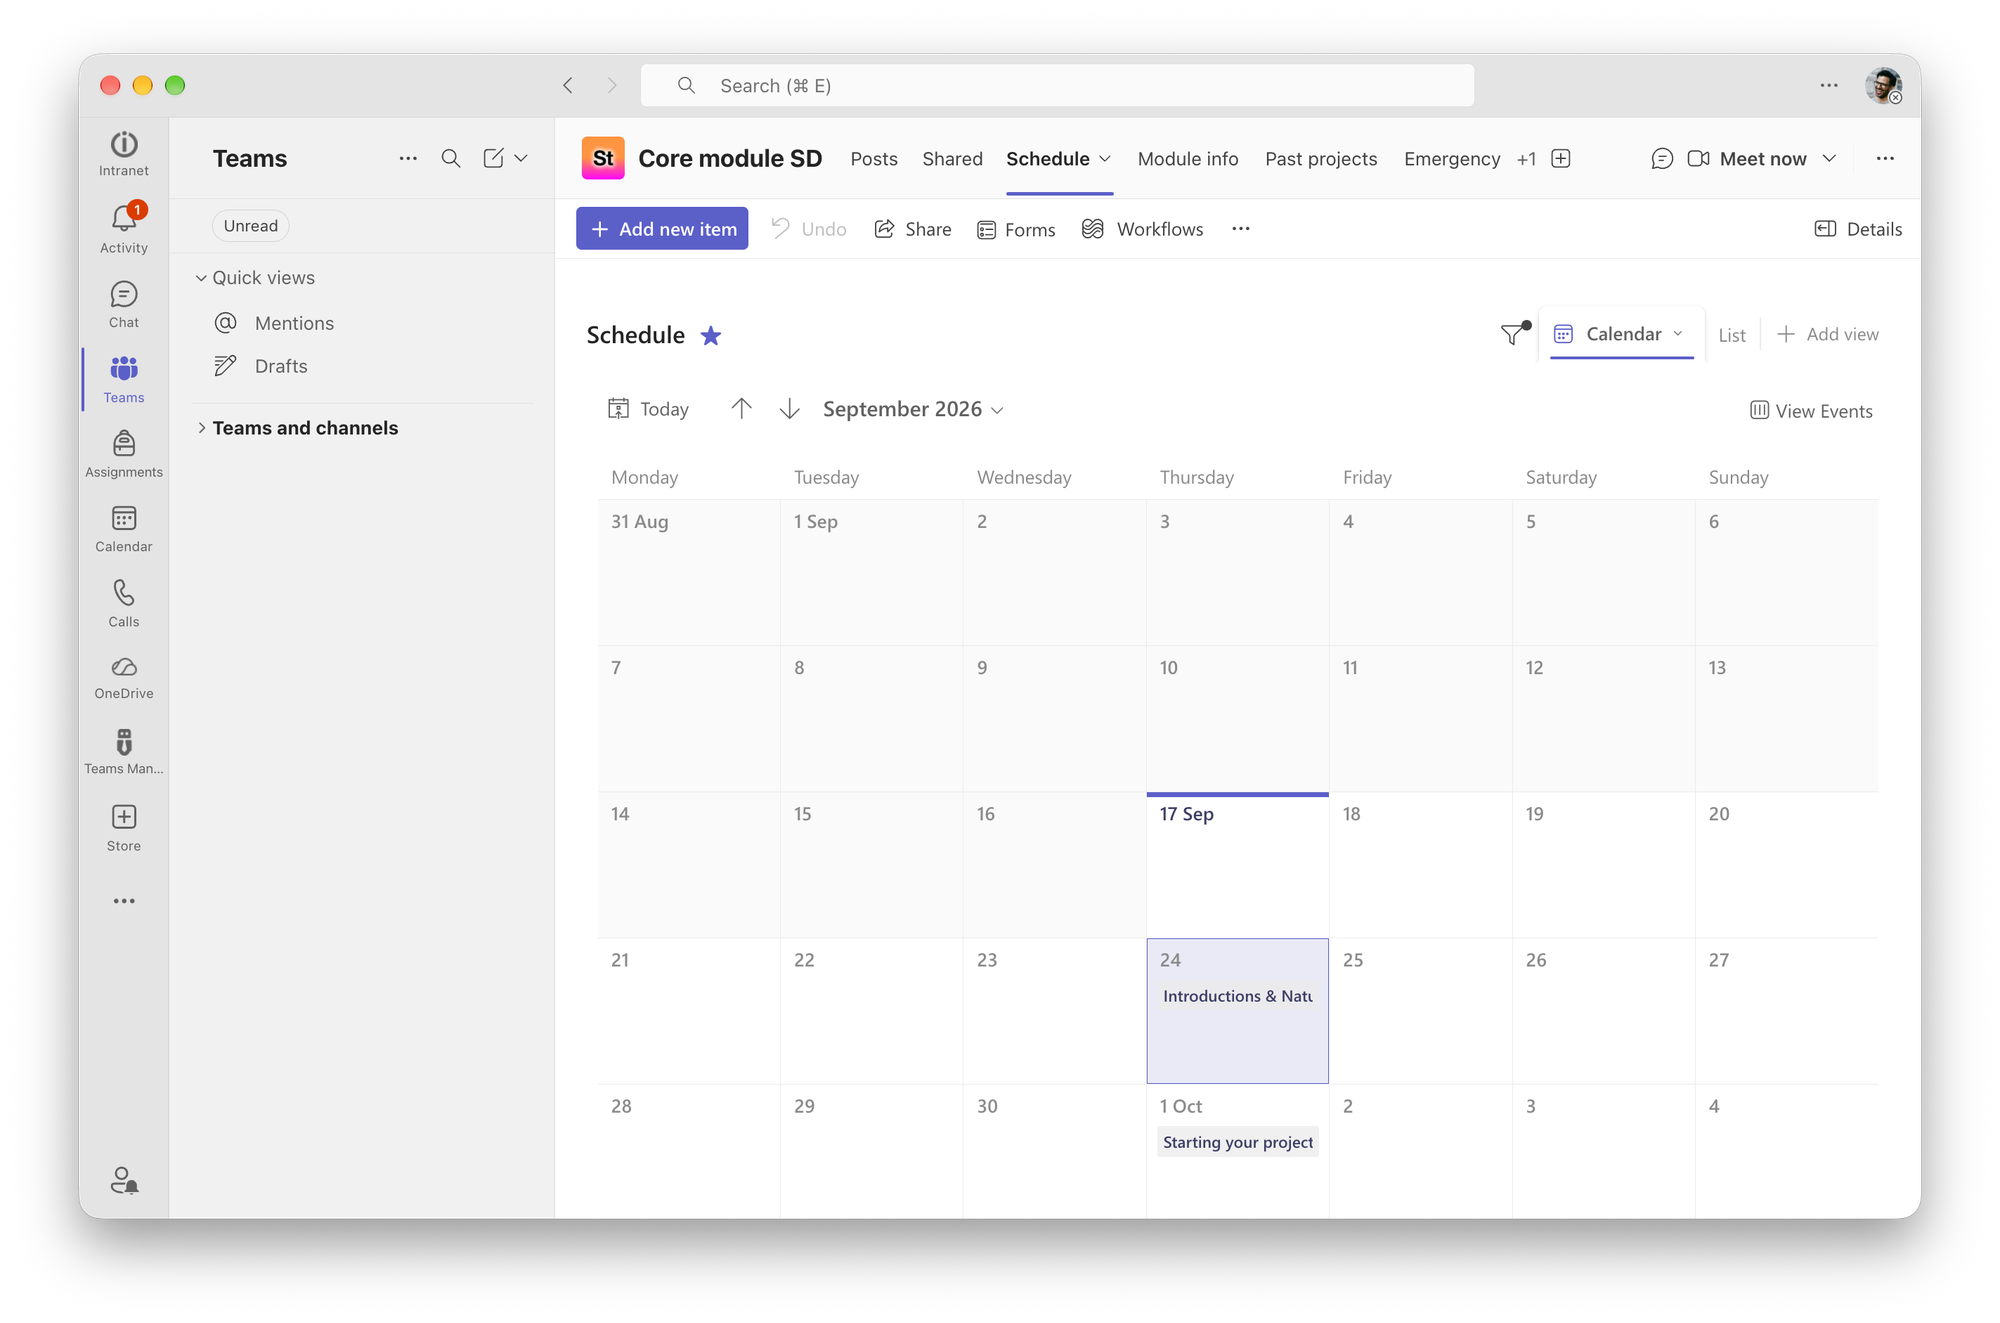
Task: Click Add view
Action: click(1828, 334)
